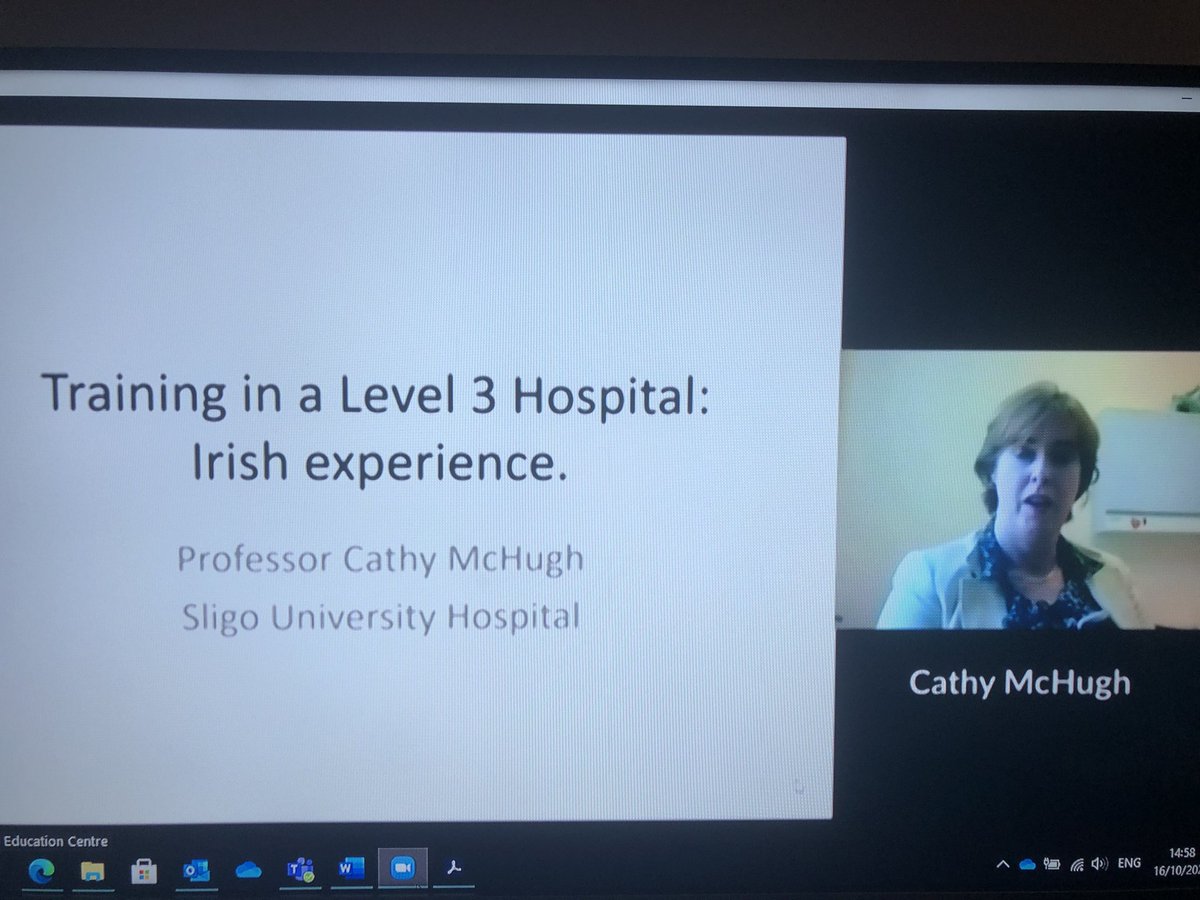The image size is (1200, 900).
Task: Open ENG input language selector
Action: (x=1130, y=861)
